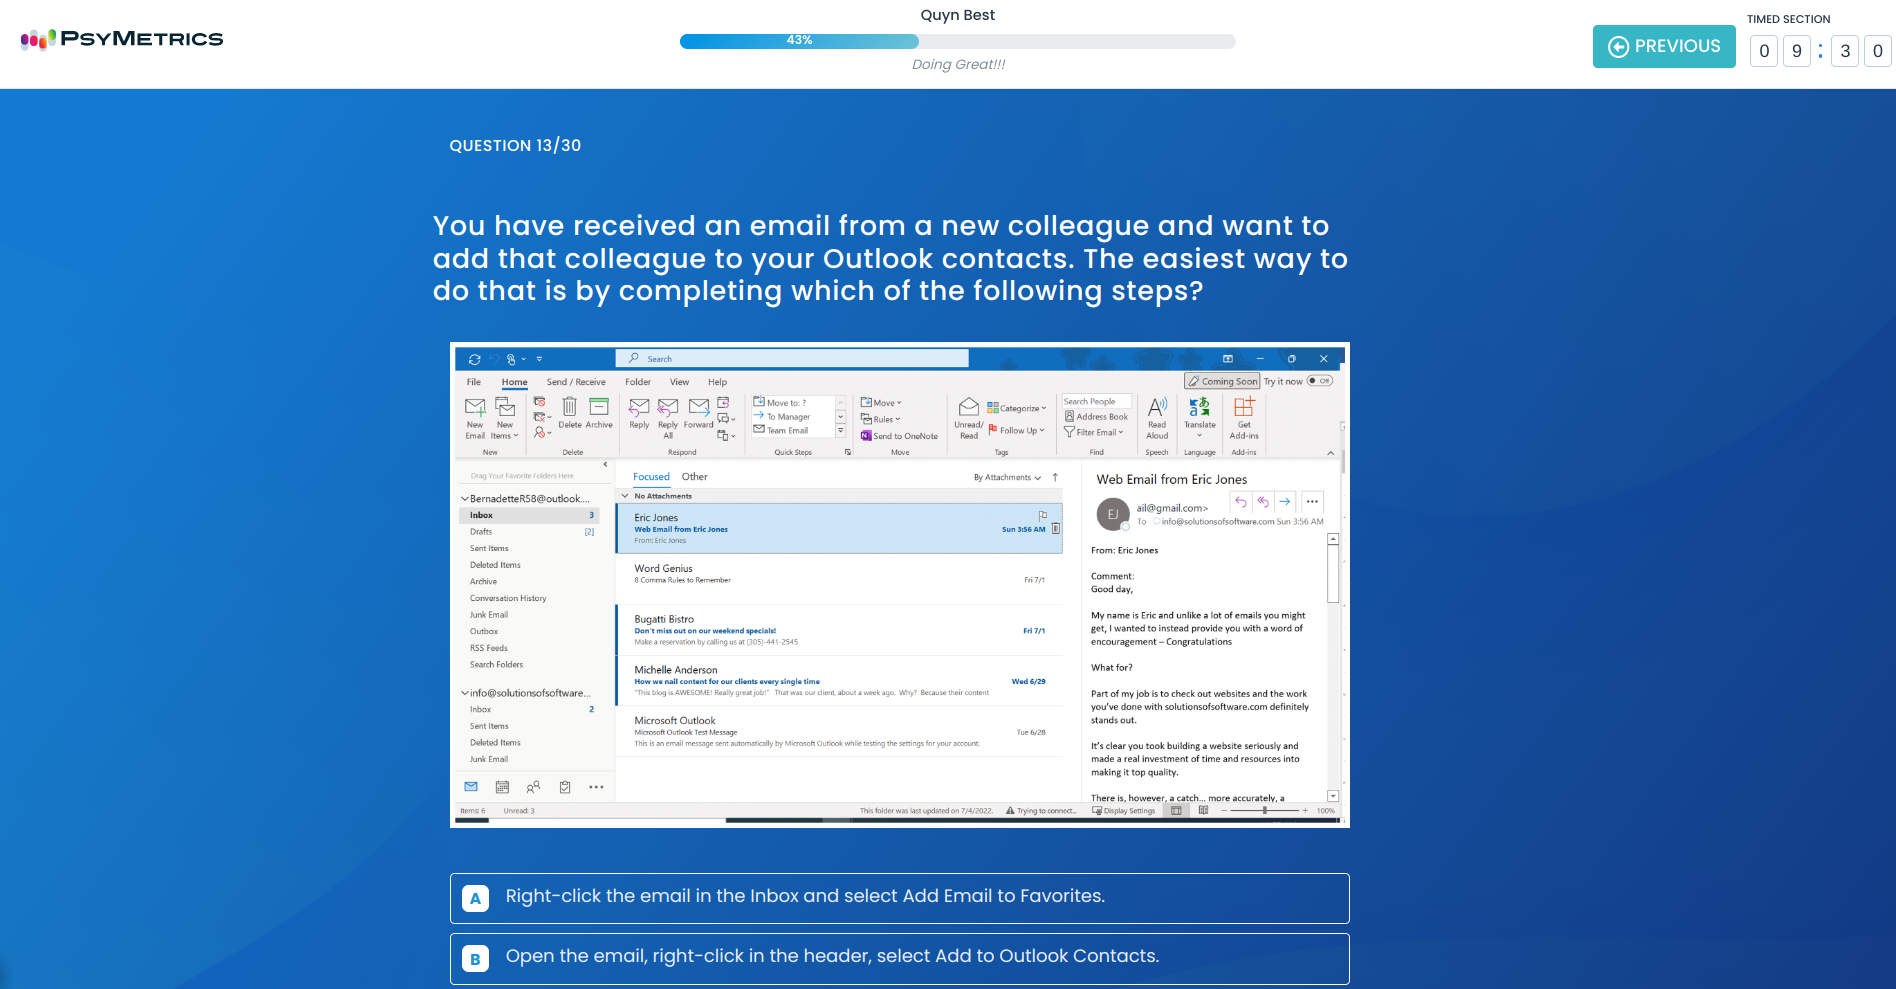Open Address Book in Find group
1896x989 pixels.
tap(1097, 417)
